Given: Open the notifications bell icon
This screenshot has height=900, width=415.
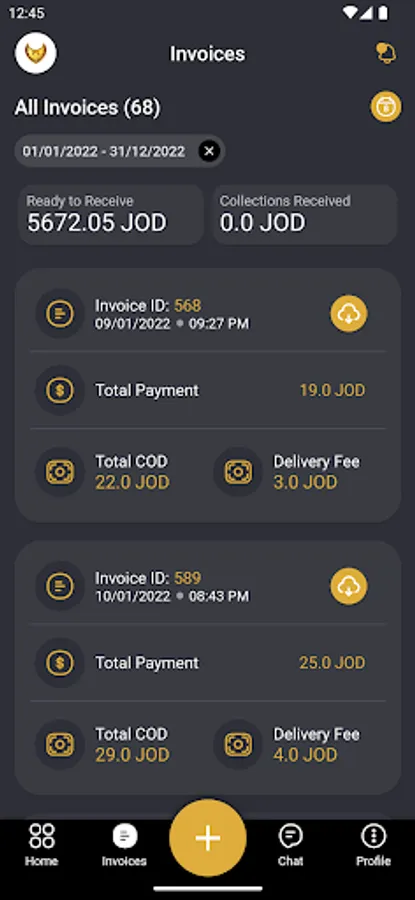Looking at the screenshot, I should click(x=386, y=53).
